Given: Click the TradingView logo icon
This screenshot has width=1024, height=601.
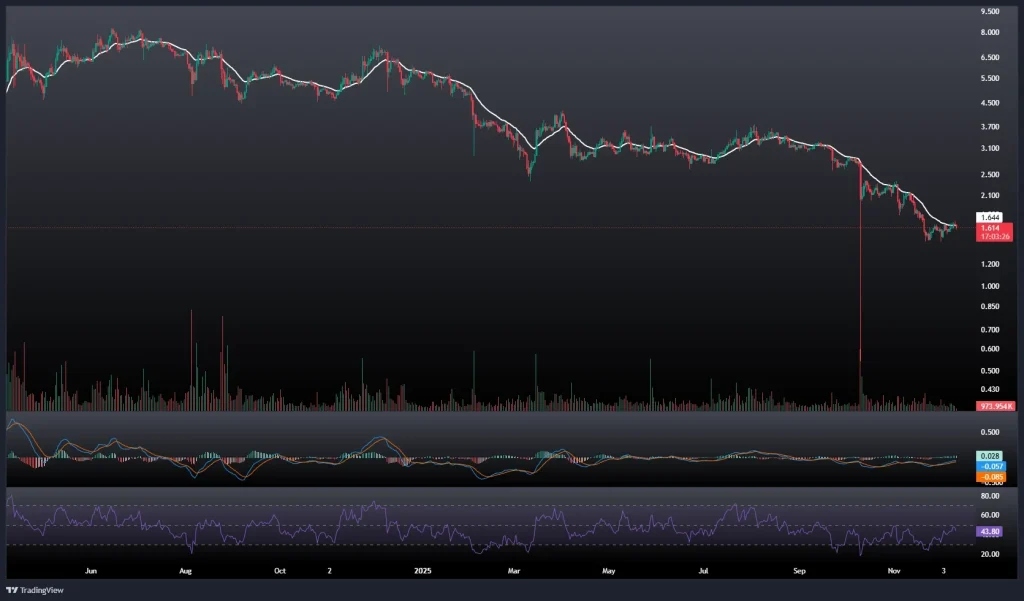Looking at the screenshot, I should pos(14,590).
